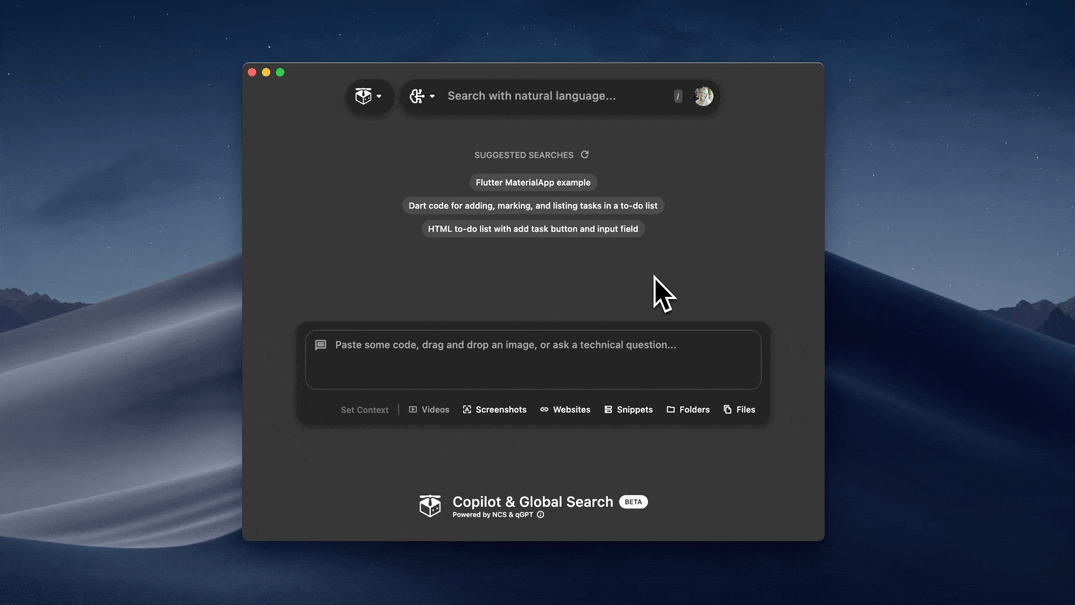Screen dimensions: 1075x605
Task: Enable Set Context for the conversation
Action: [x=363, y=409]
